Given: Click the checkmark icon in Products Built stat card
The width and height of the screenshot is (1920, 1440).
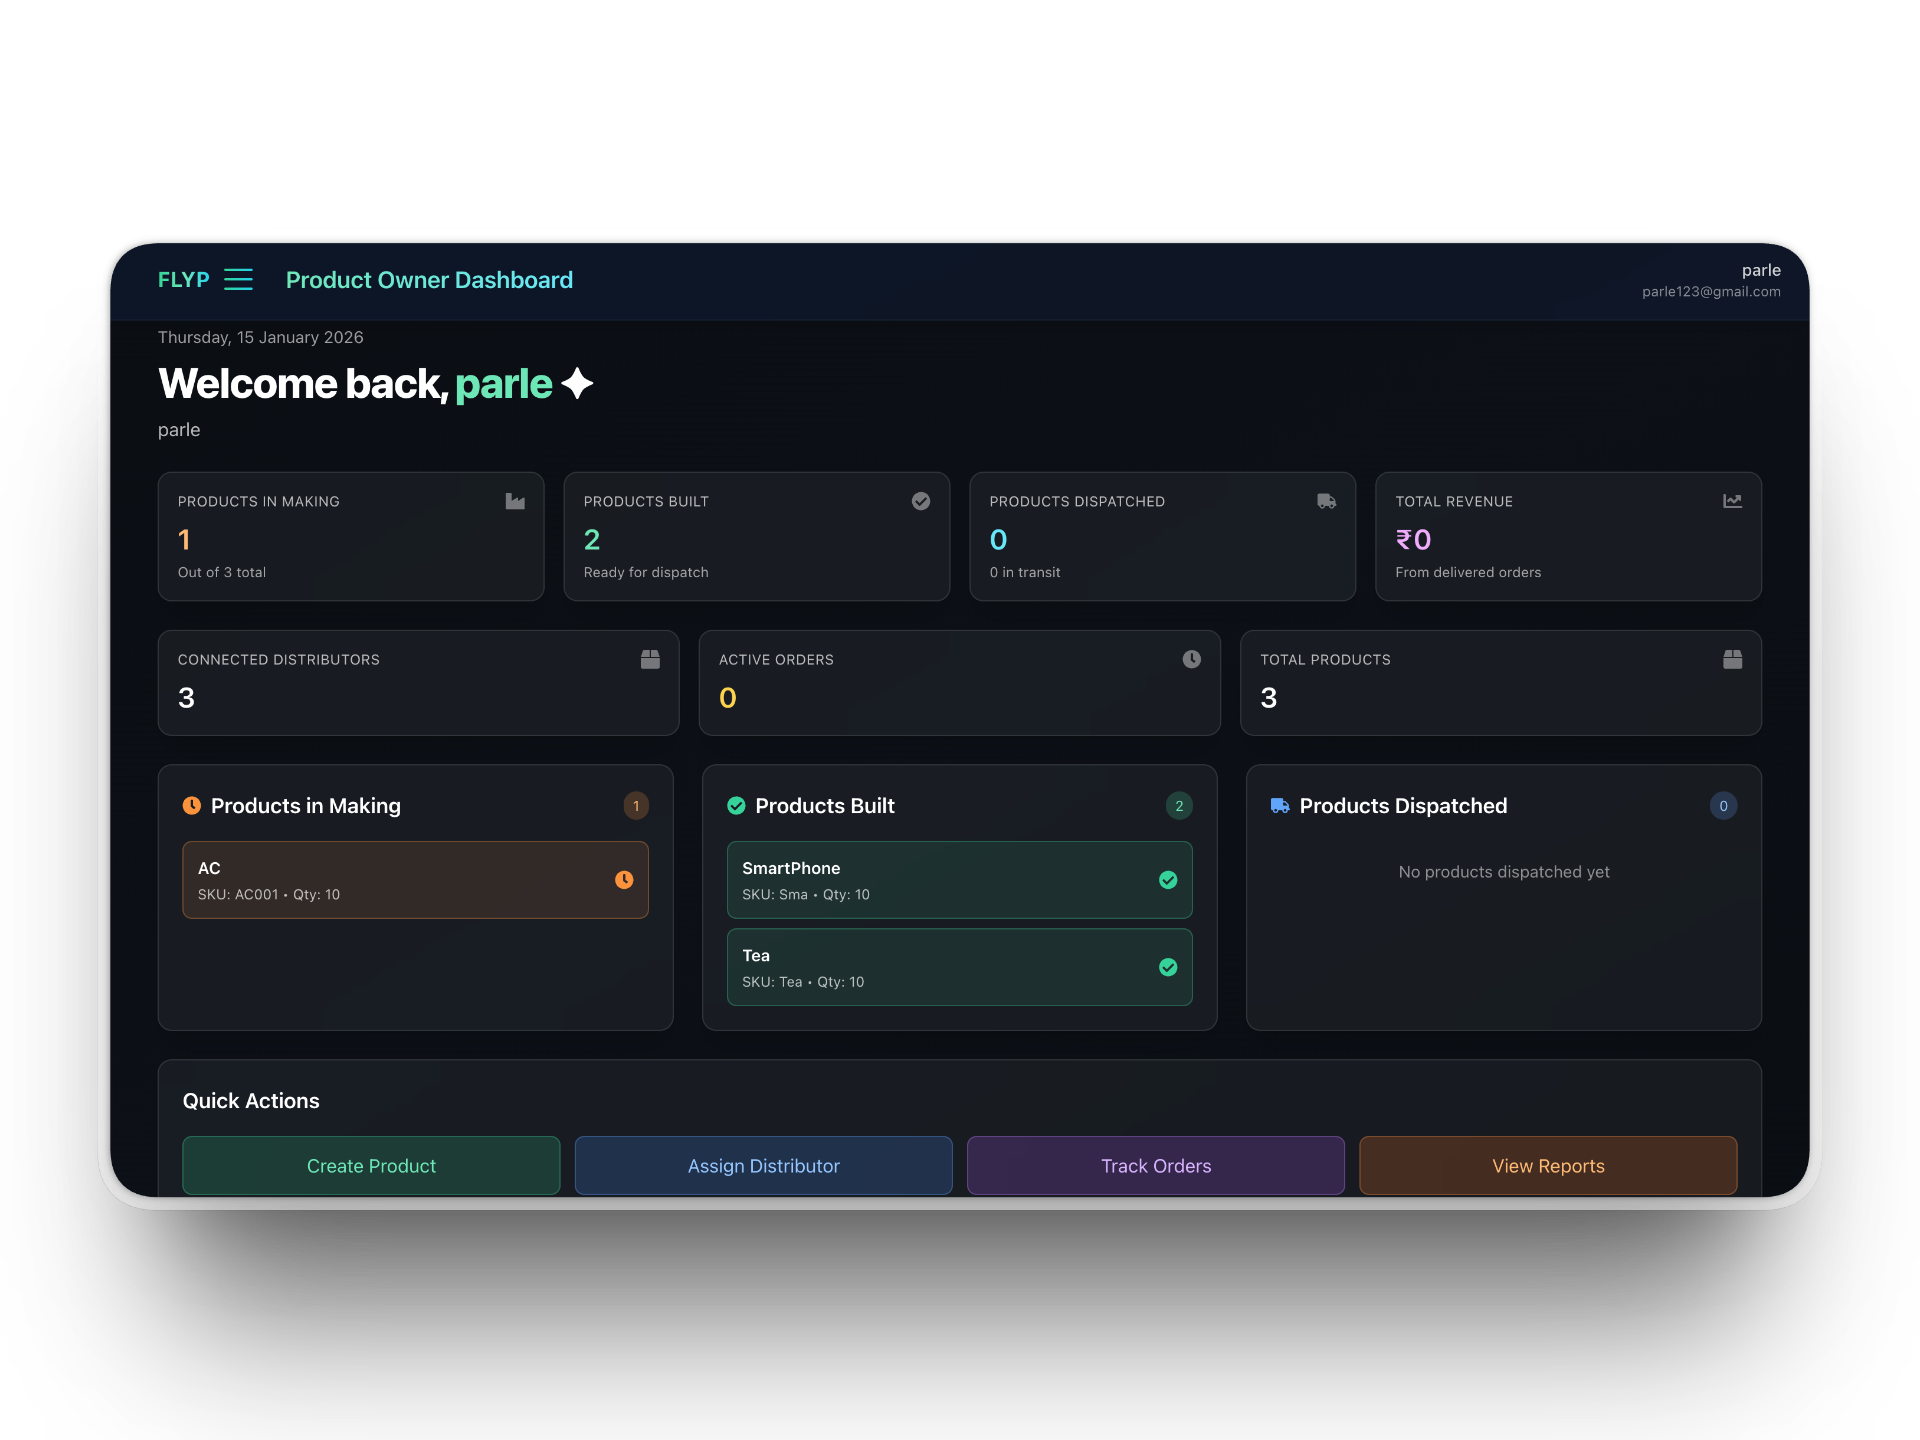Looking at the screenshot, I should (x=921, y=501).
